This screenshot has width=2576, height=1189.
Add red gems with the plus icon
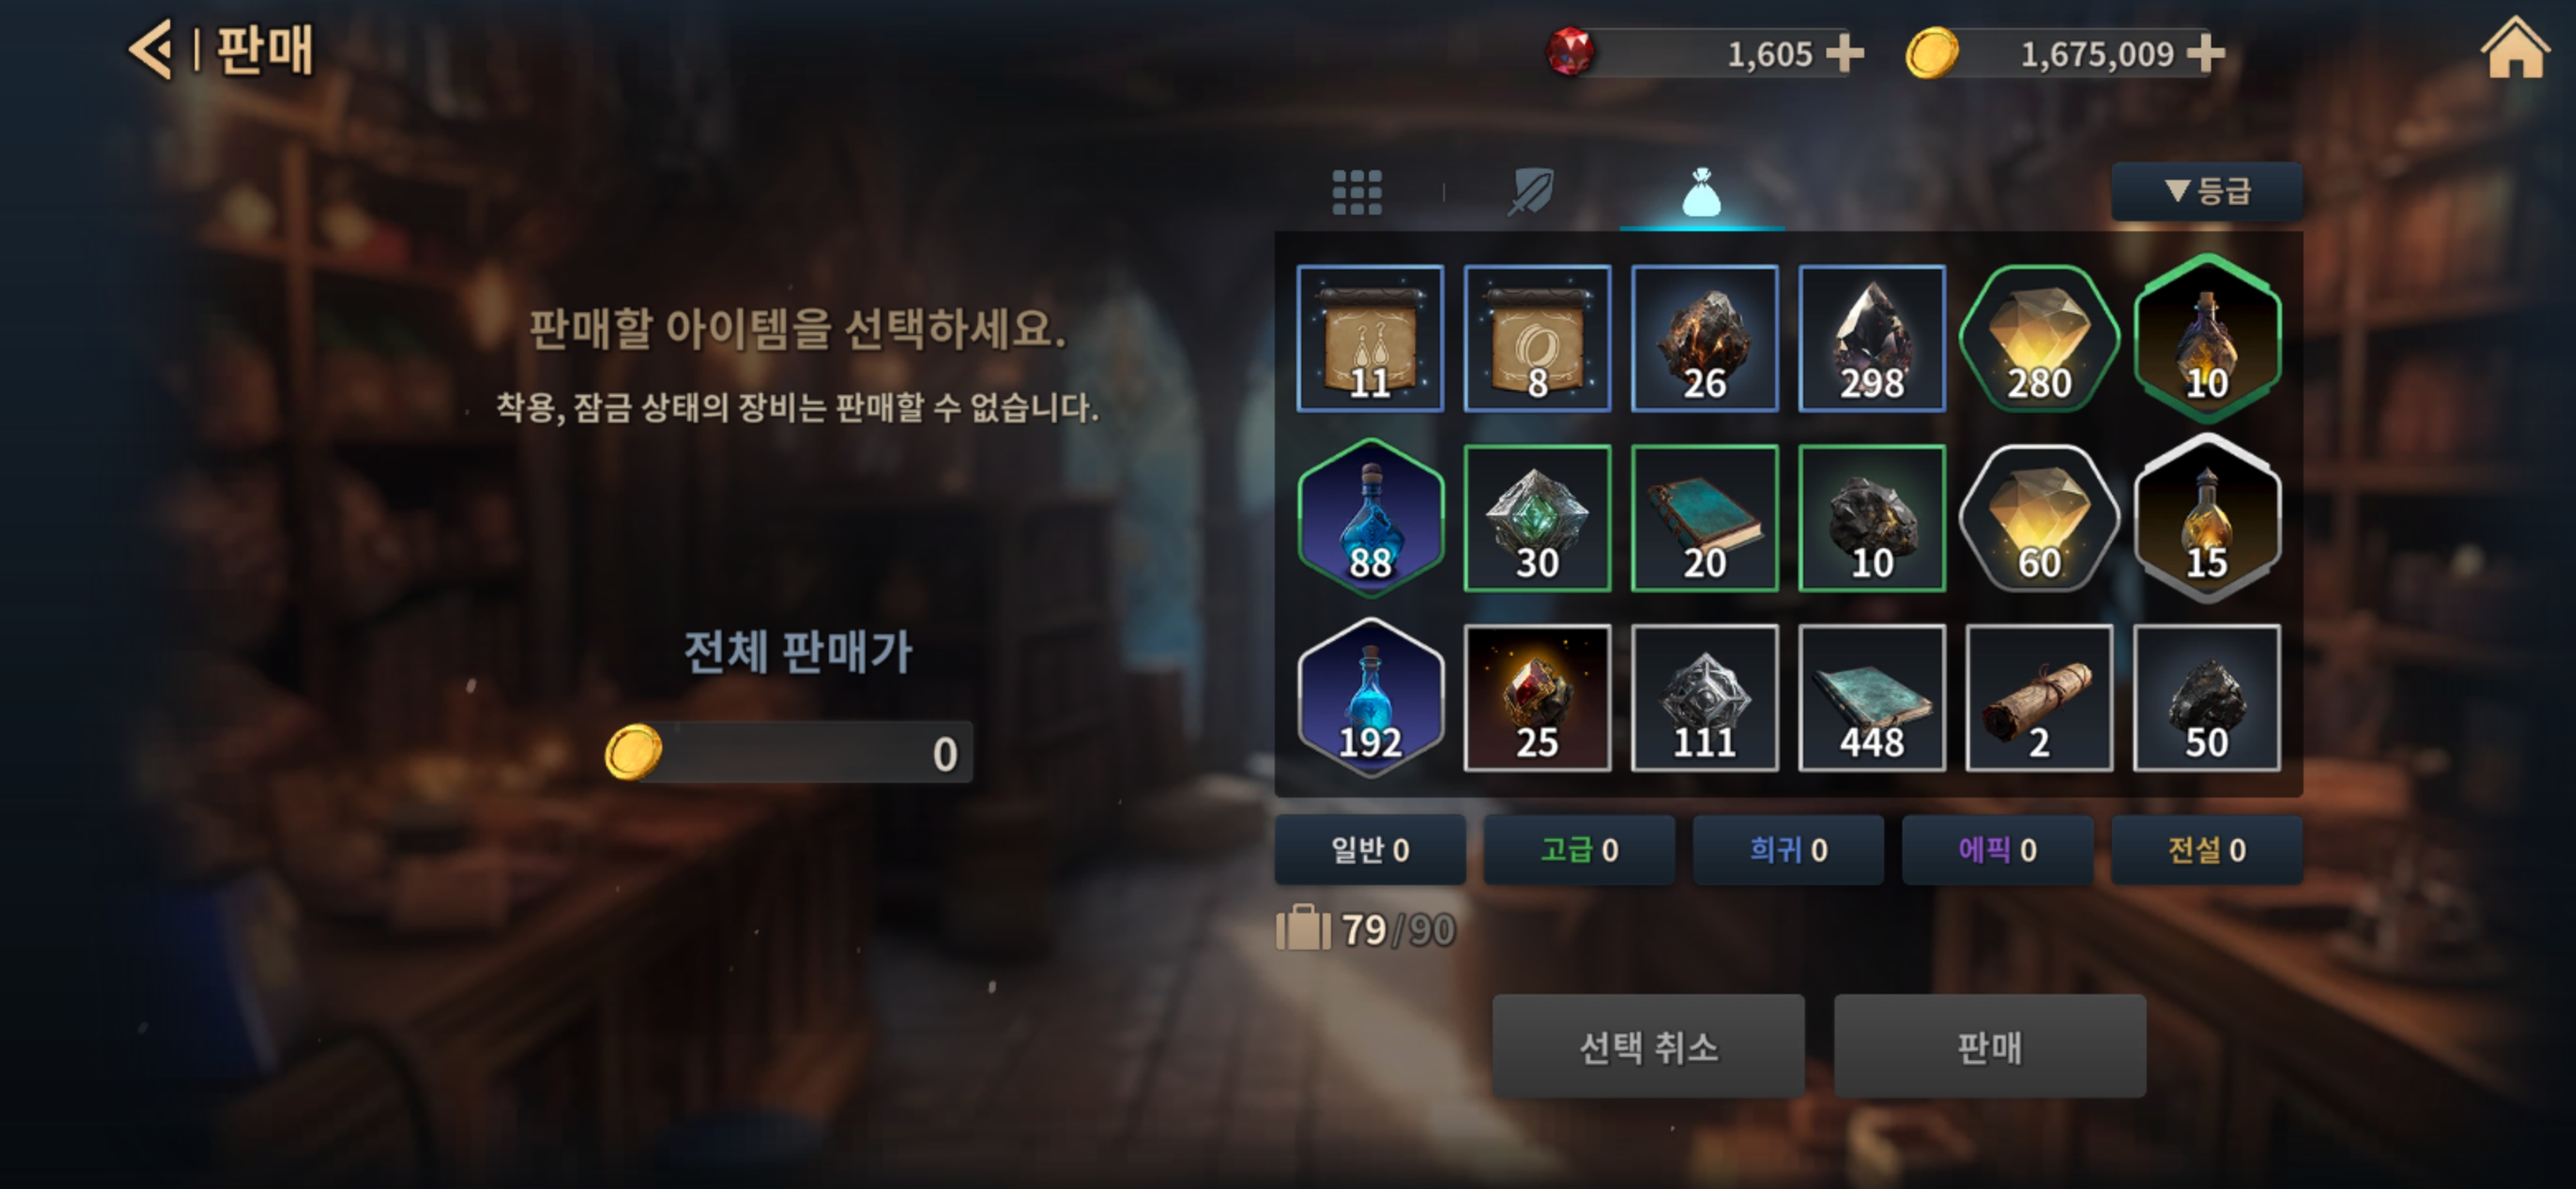point(1845,53)
